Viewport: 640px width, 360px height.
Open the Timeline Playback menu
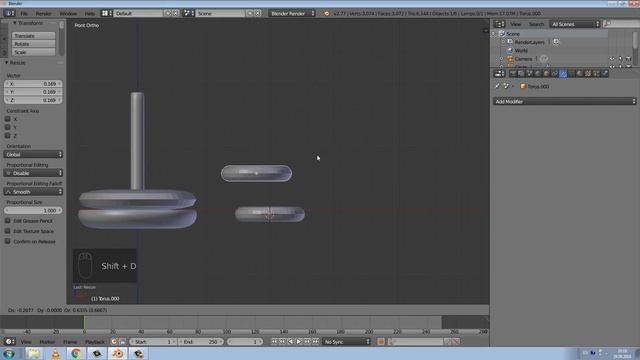coord(95,342)
